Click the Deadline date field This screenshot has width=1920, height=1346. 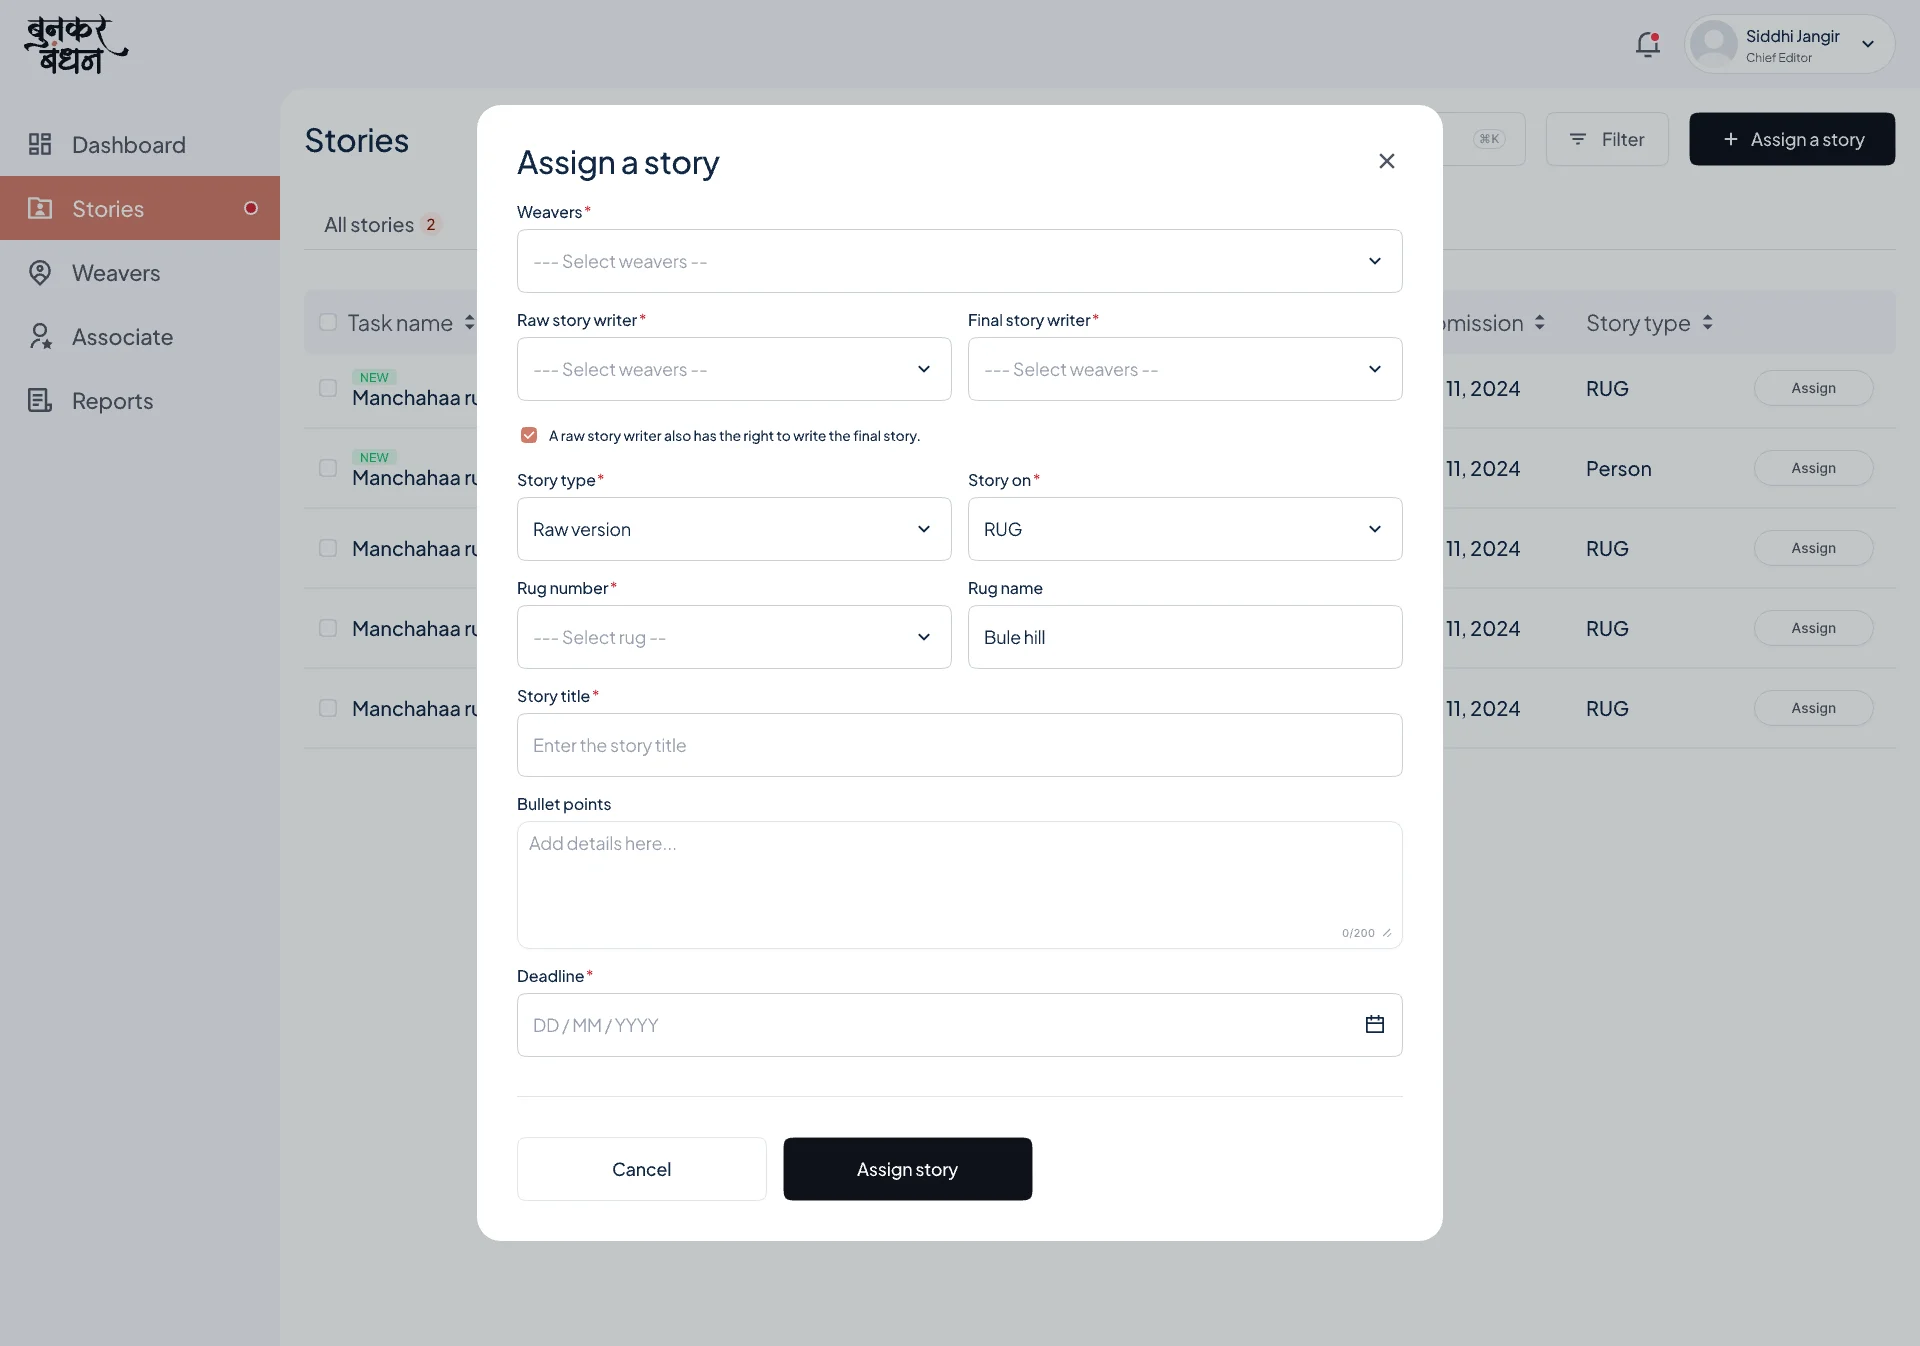(x=959, y=1025)
